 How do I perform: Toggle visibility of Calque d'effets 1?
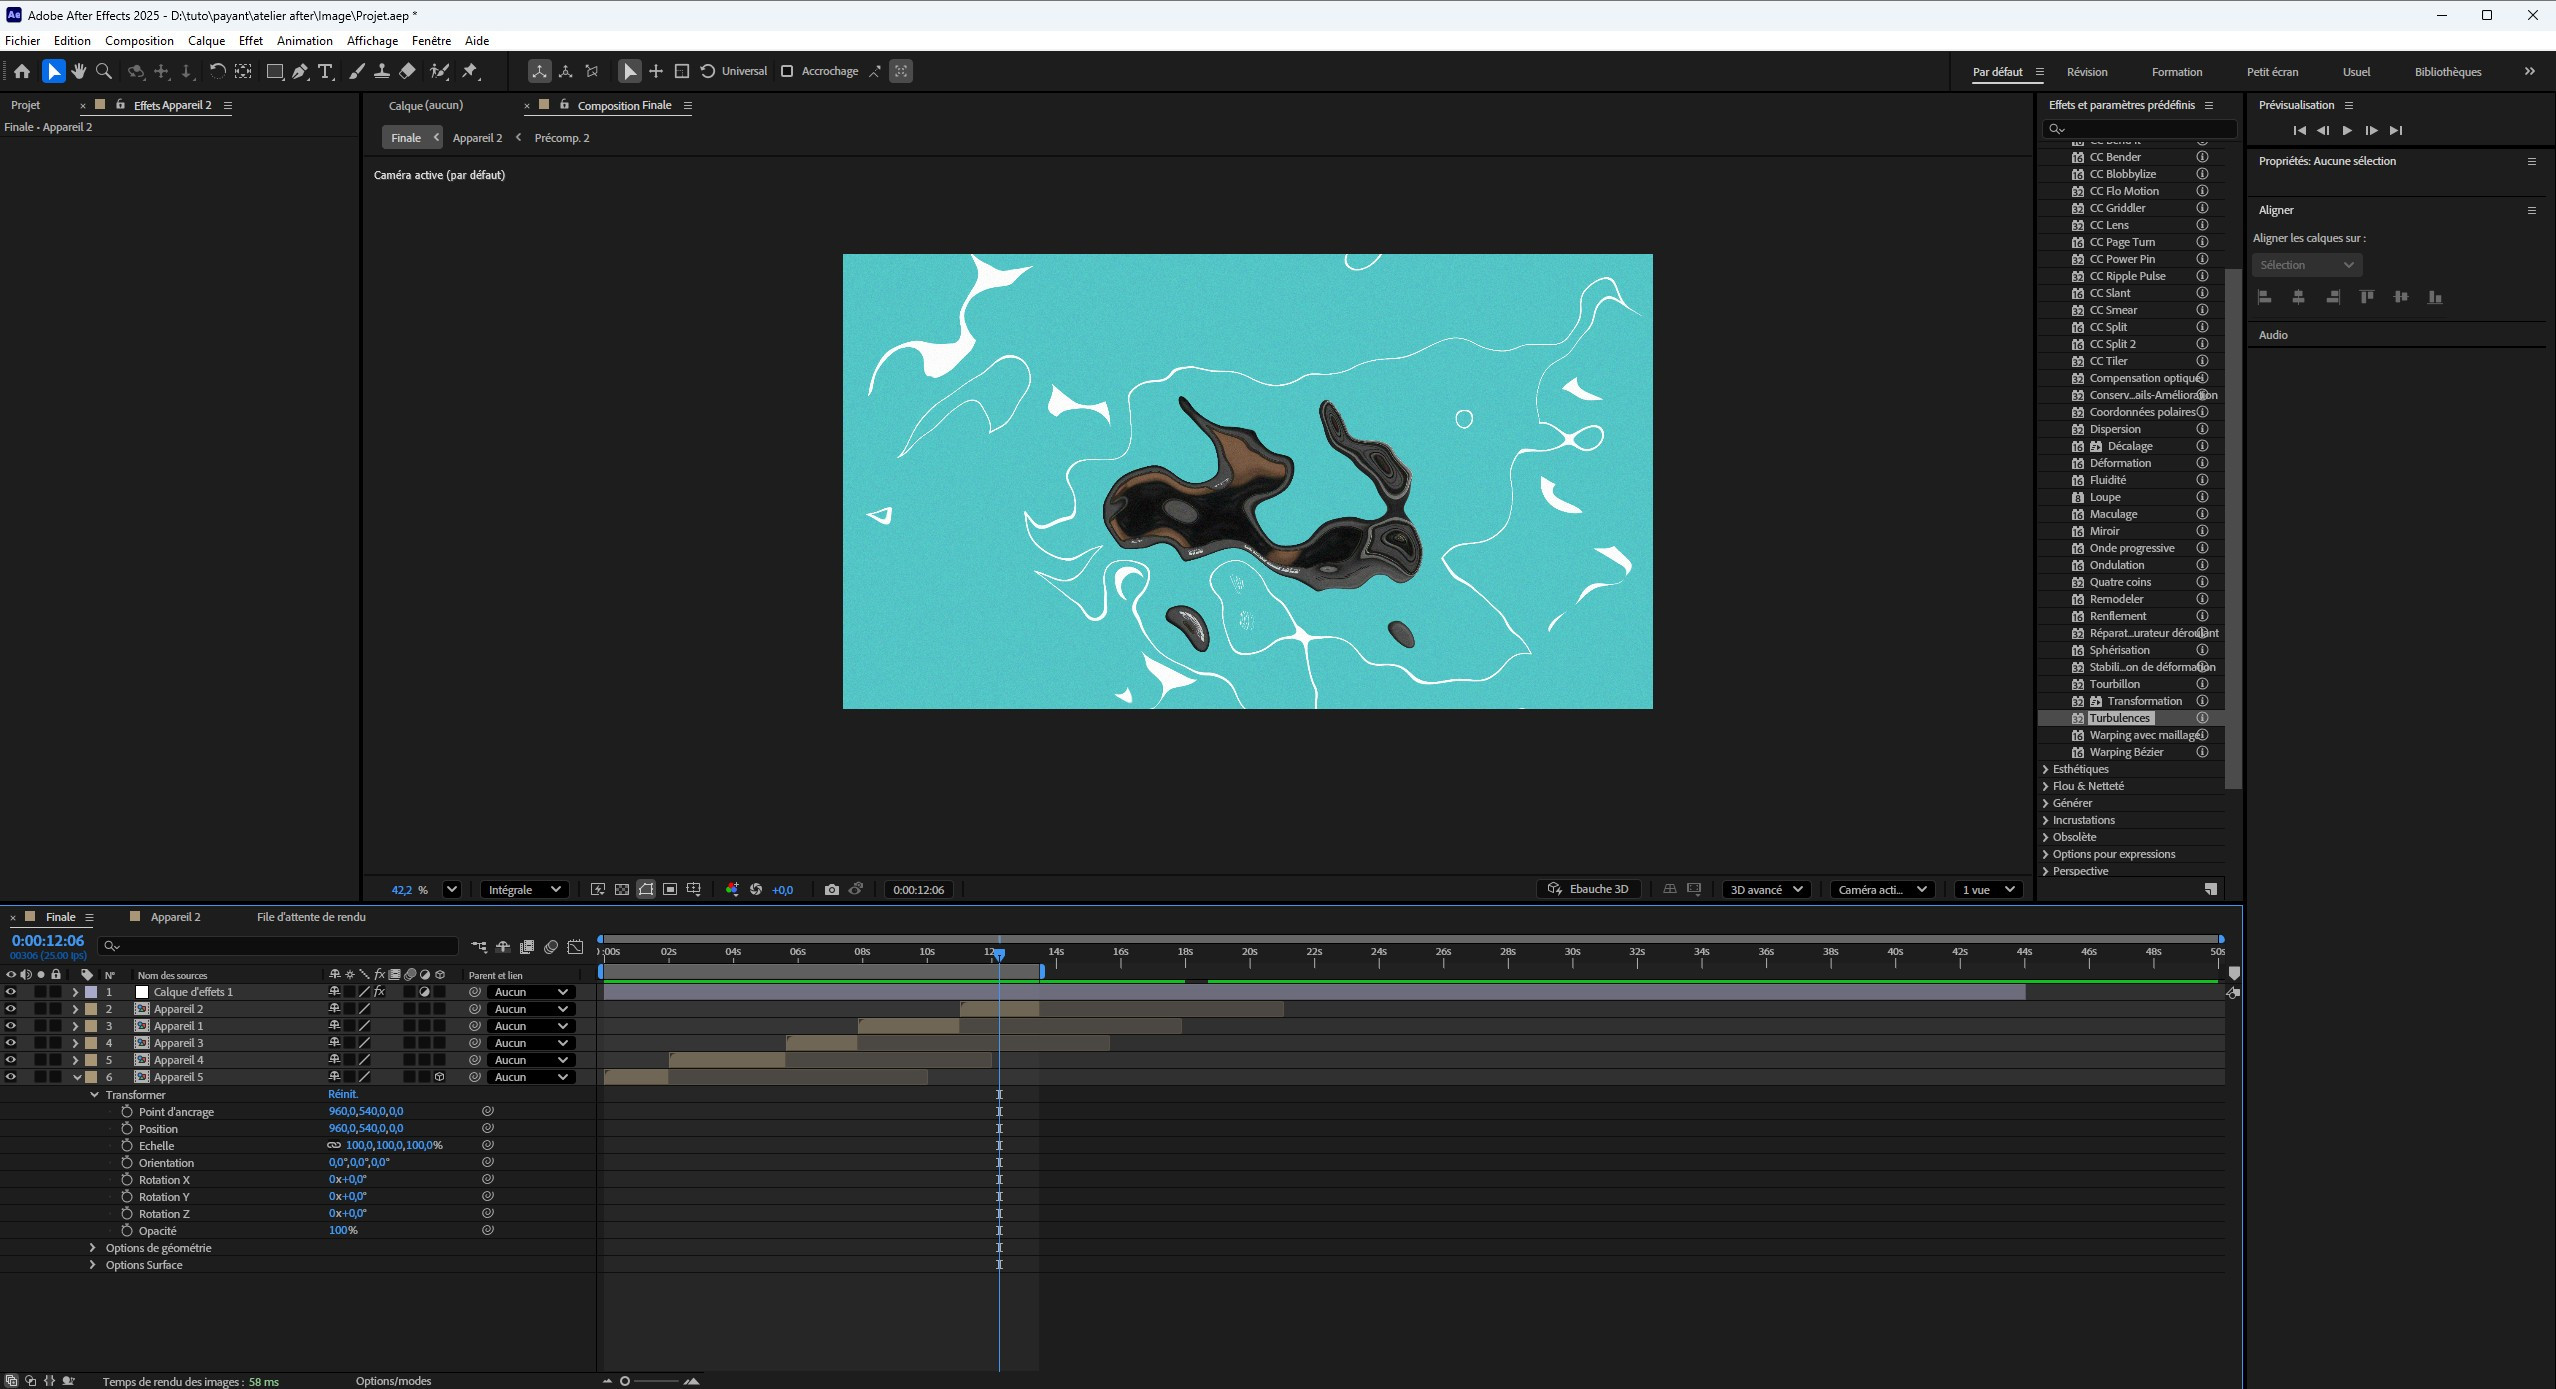click(11, 992)
